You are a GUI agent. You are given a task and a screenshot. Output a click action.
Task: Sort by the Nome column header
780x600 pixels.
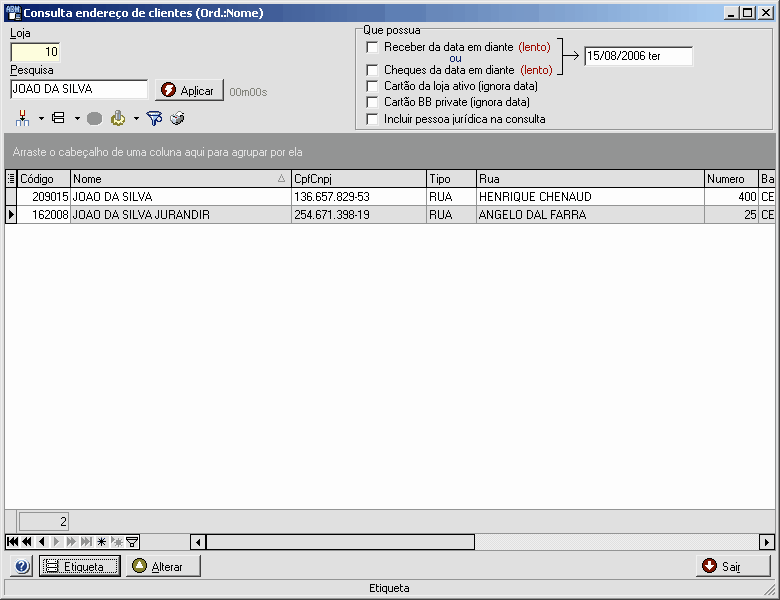(x=181, y=179)
